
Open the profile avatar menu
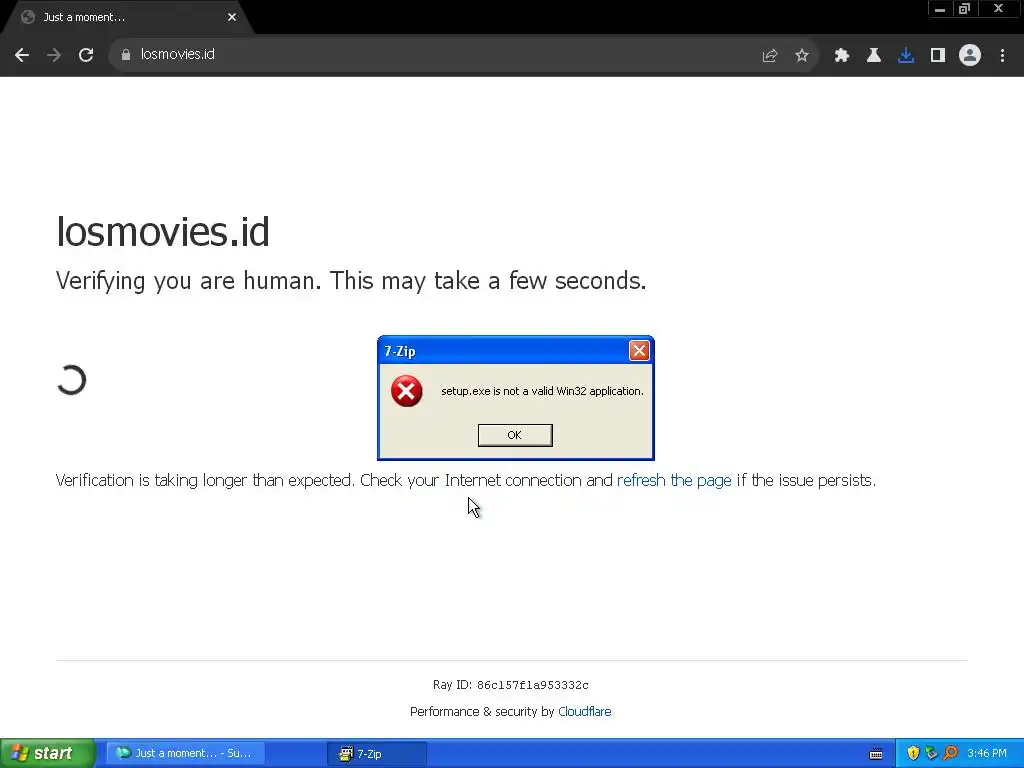[970, 56]
